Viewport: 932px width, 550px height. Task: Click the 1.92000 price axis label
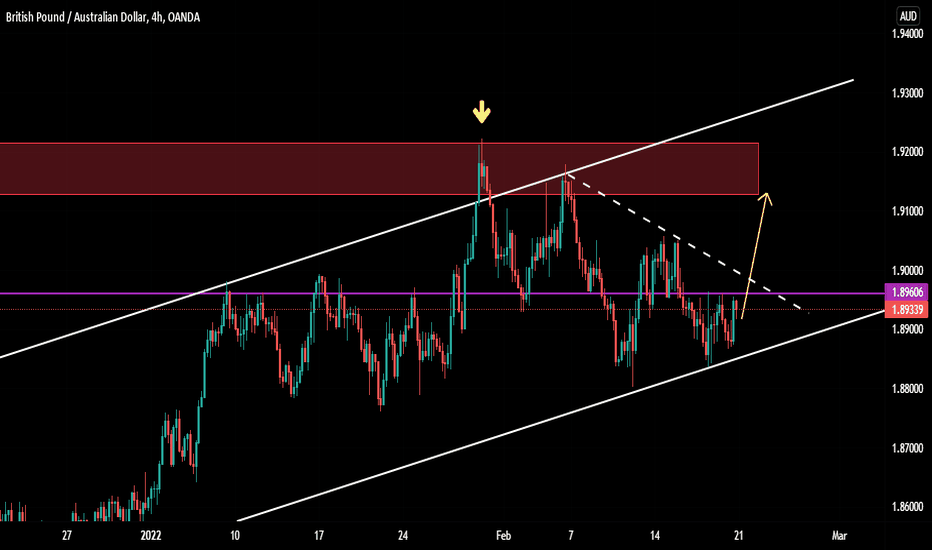tap(907, 152)
